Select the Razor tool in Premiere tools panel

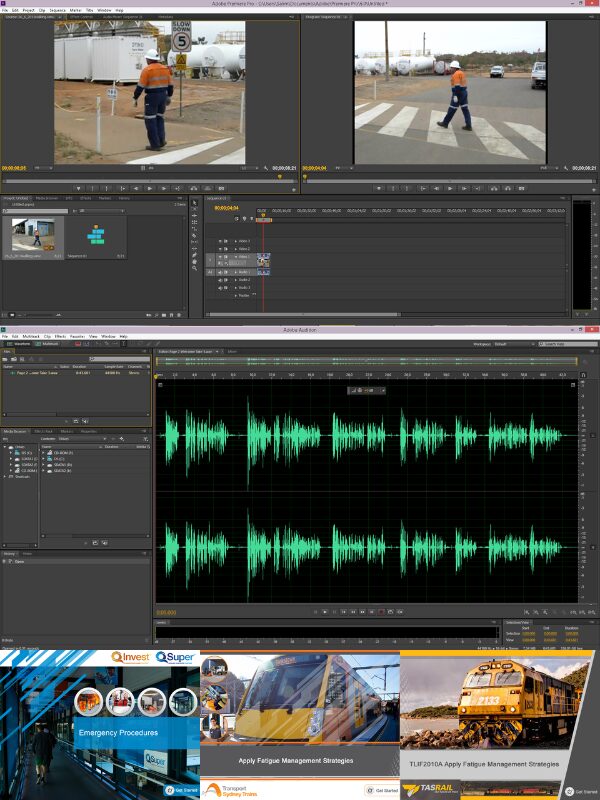(195, 235)
